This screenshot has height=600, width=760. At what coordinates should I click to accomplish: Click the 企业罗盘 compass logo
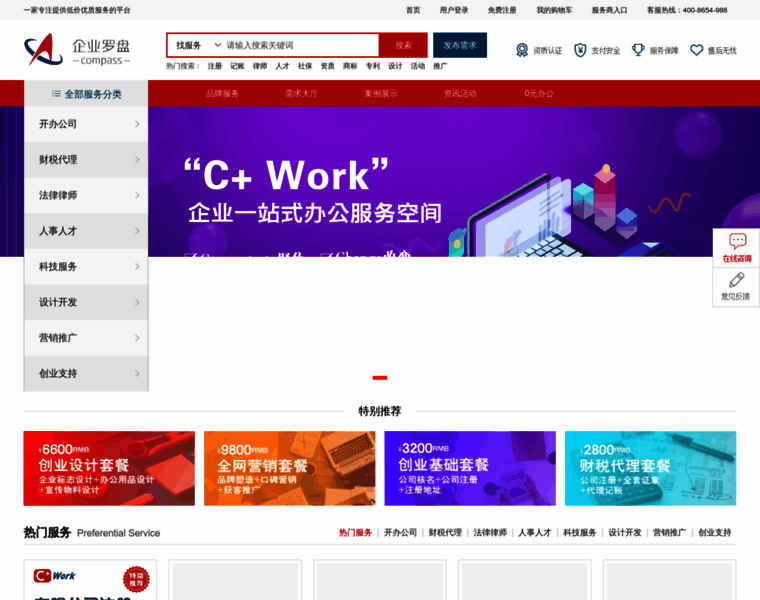[x=77, y=49]
